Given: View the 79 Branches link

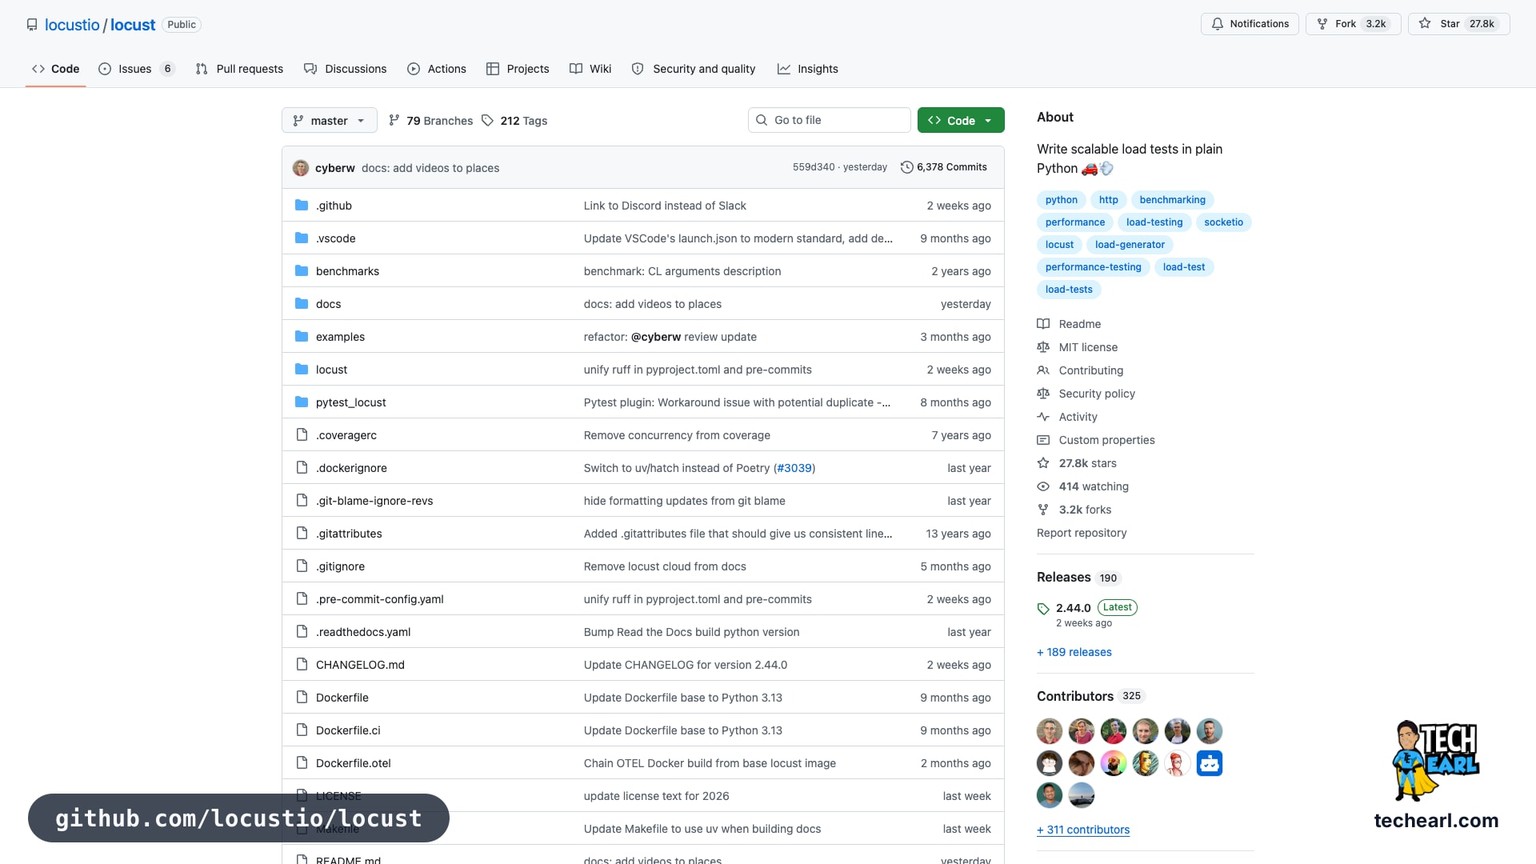Looking at the screenshot, I should click(x=431, y=121).
